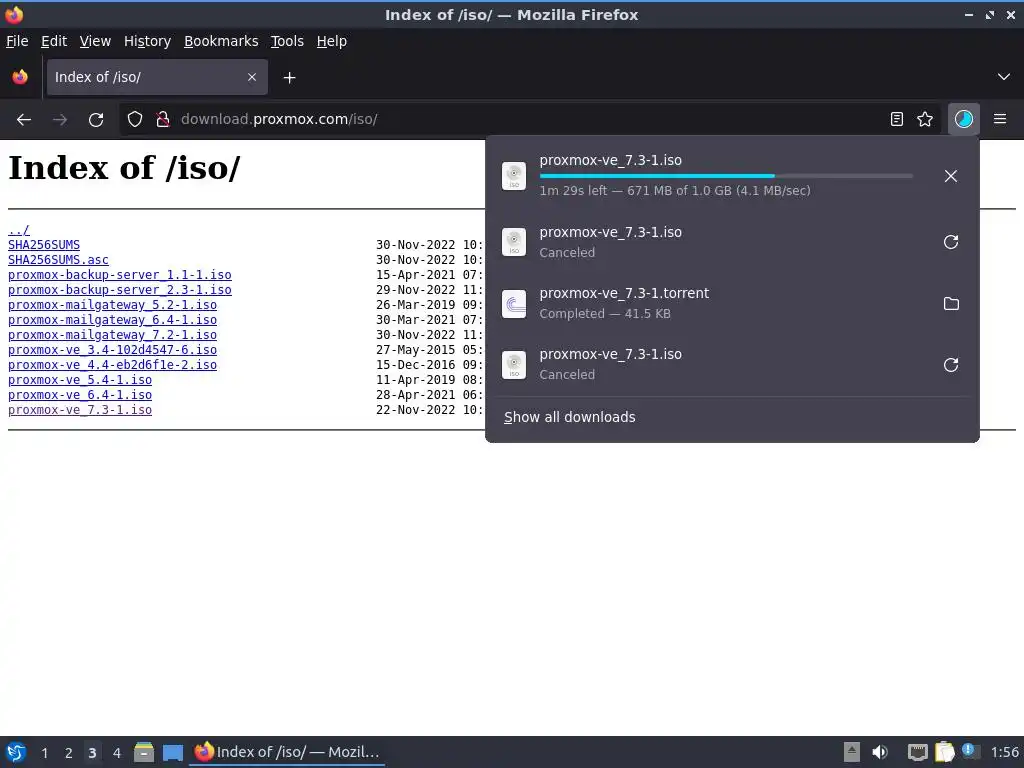Open the tracking protection shield icon
The height and width of the screenshot is (768, 1024).
(135, 120)
